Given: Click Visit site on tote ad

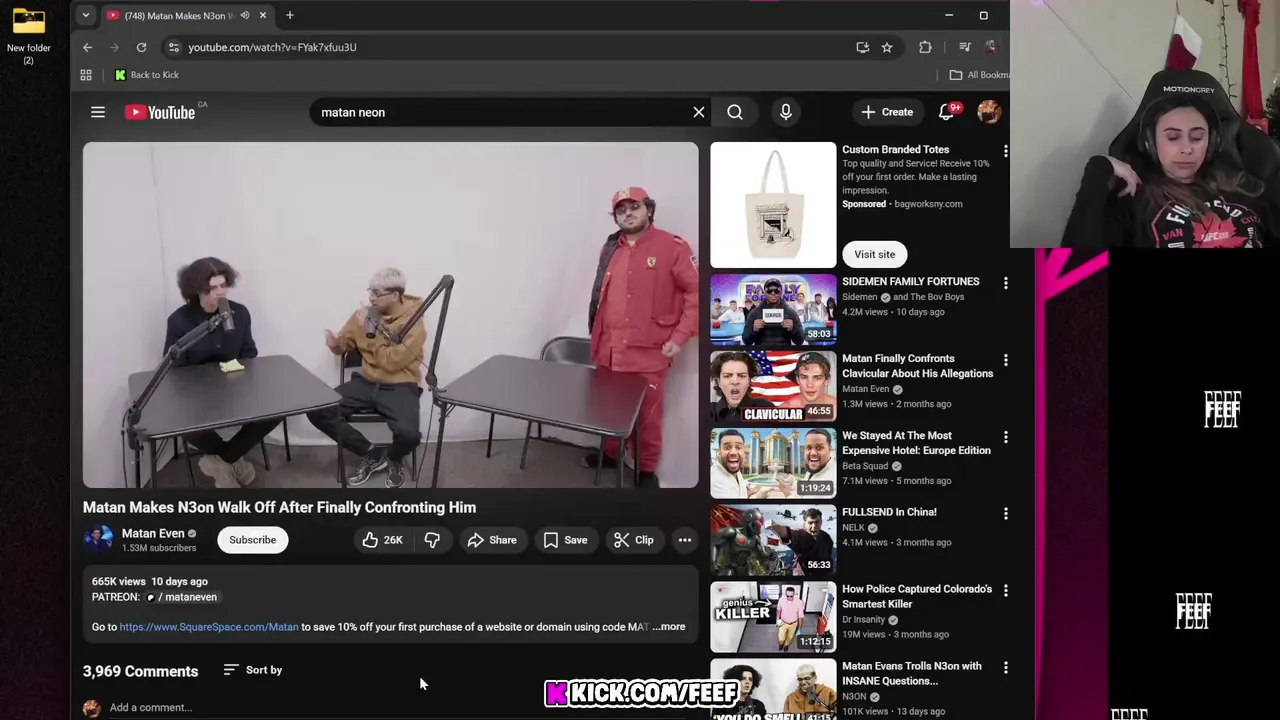Looking at the screenshot, I should pos(874,254).
